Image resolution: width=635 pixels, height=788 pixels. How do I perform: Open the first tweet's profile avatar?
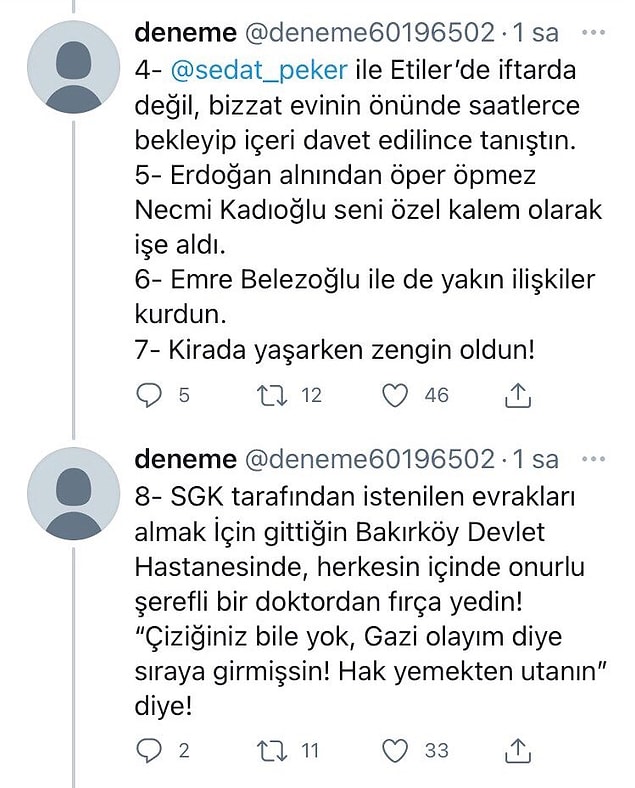(73, 66)
